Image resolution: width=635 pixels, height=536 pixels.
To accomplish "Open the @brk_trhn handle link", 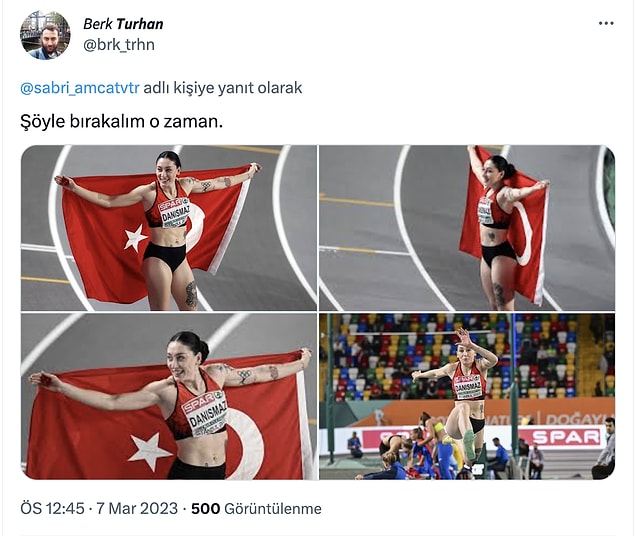I will point(119,45).
